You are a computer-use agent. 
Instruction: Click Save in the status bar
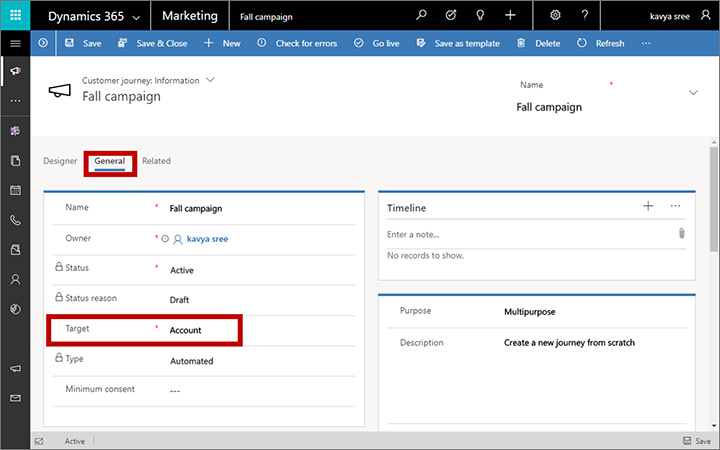tap(697, 441)
